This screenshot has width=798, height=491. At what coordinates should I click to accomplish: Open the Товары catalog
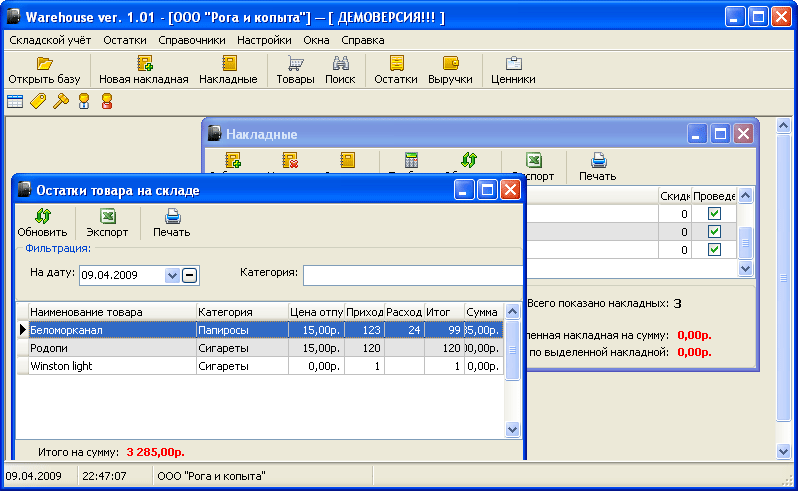[295, 70]
